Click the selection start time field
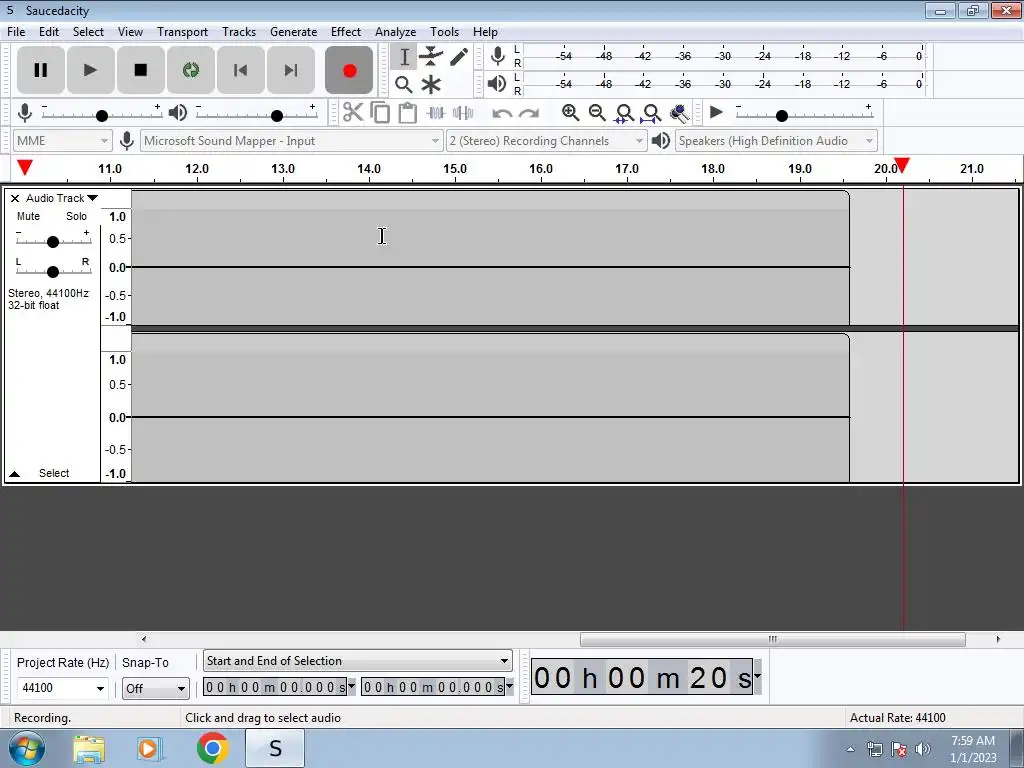The width and height of the screenshot is (1024, 768). click(x=275, y=687)
